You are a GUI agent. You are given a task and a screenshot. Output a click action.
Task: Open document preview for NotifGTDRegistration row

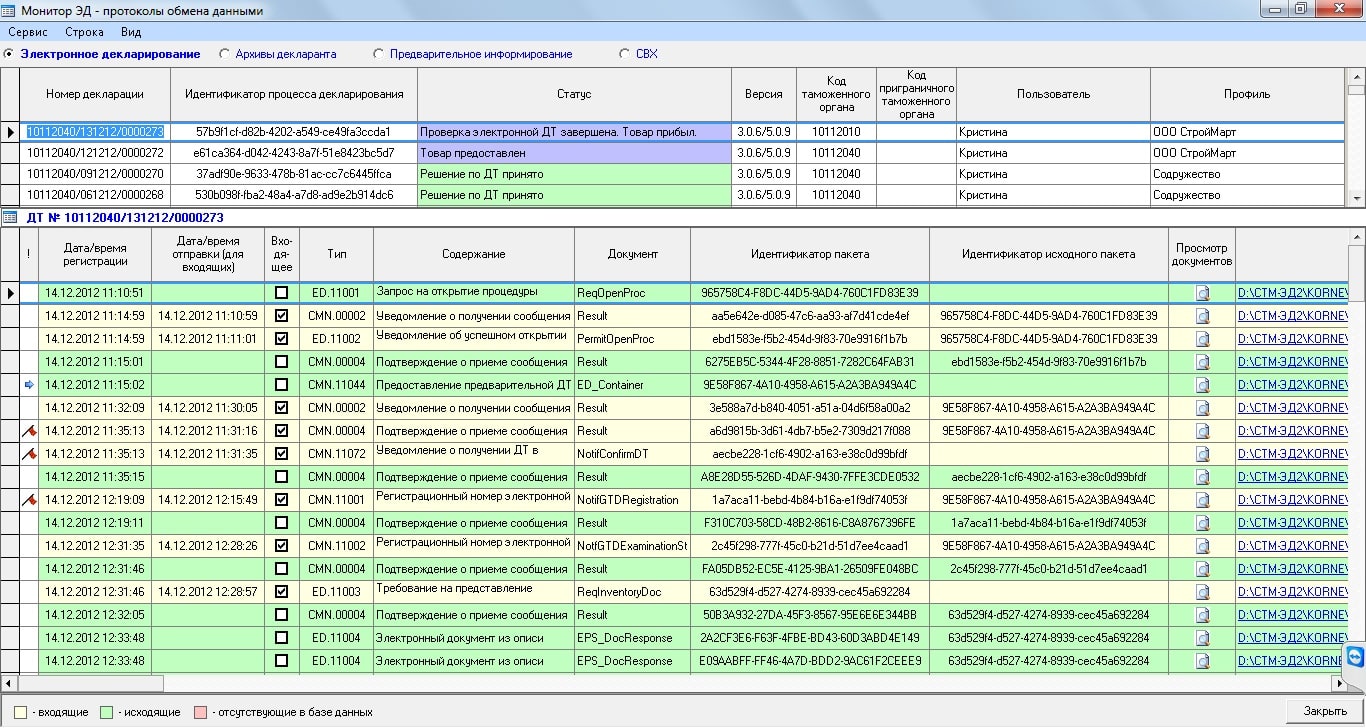(1202, 500)
